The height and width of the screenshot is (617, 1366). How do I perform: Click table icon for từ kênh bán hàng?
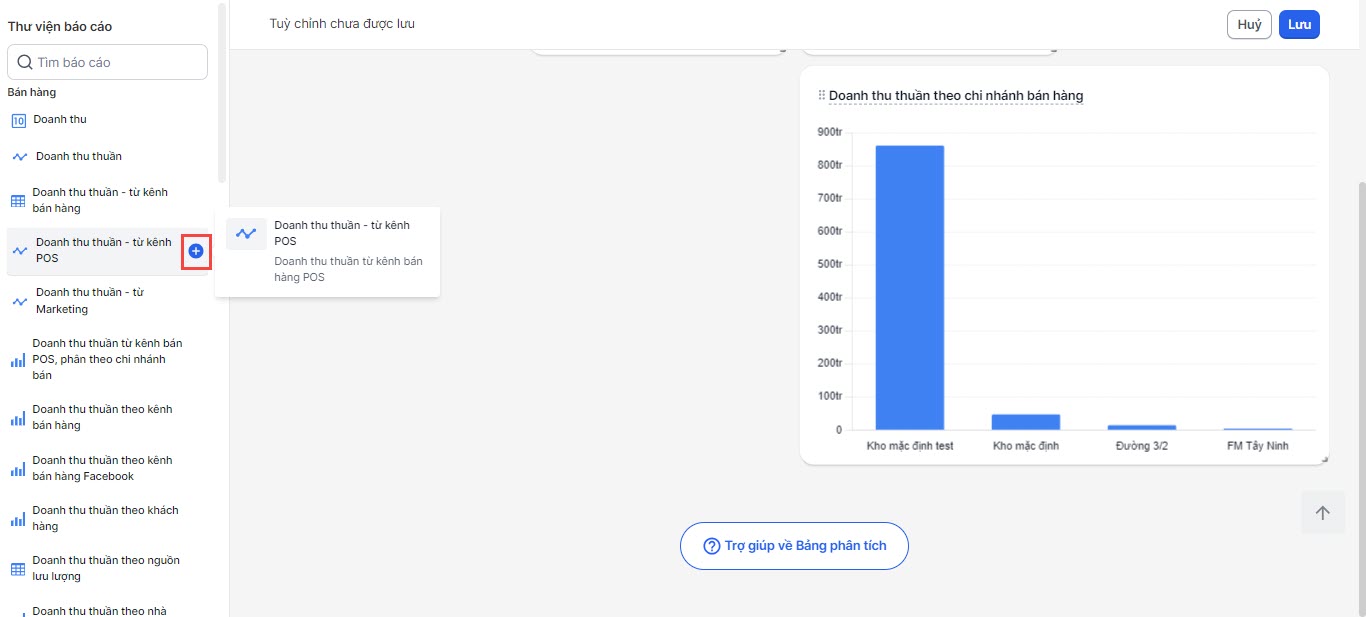(x=18, y=201)
